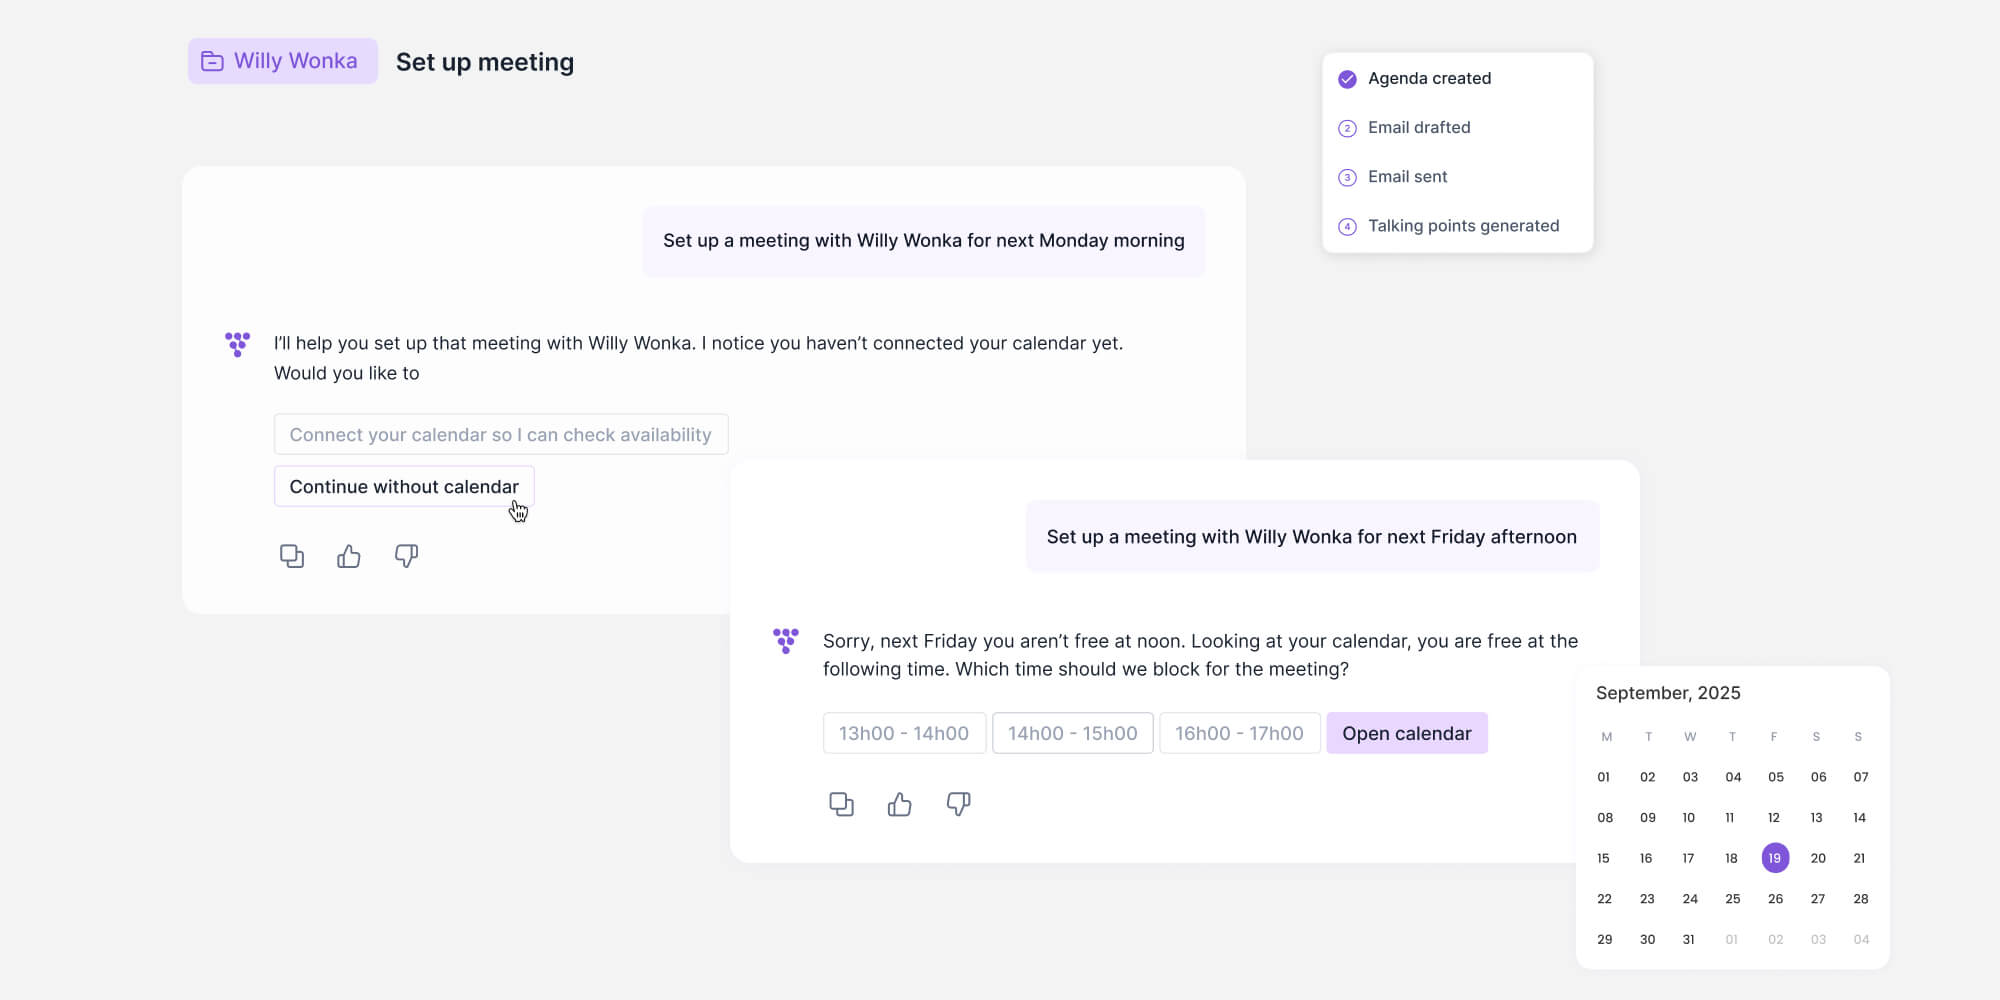Select September 14 in the calendar
The image size is (2000, 1000).
pos(1860,818)
